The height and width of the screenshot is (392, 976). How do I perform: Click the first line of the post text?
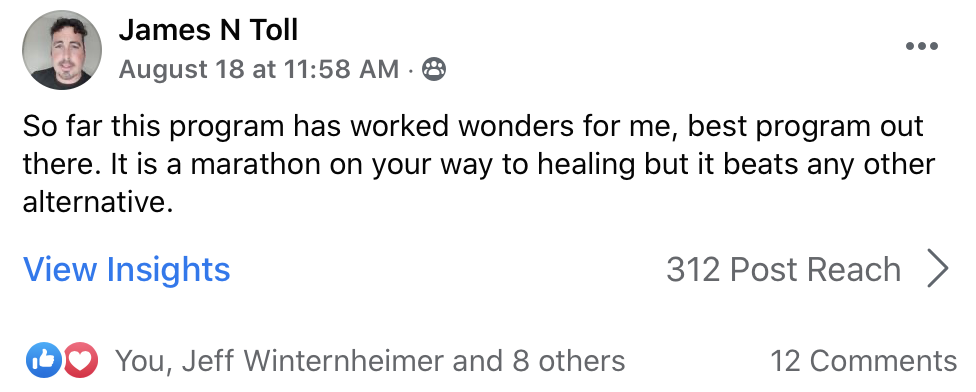click(x=473, y=127)
